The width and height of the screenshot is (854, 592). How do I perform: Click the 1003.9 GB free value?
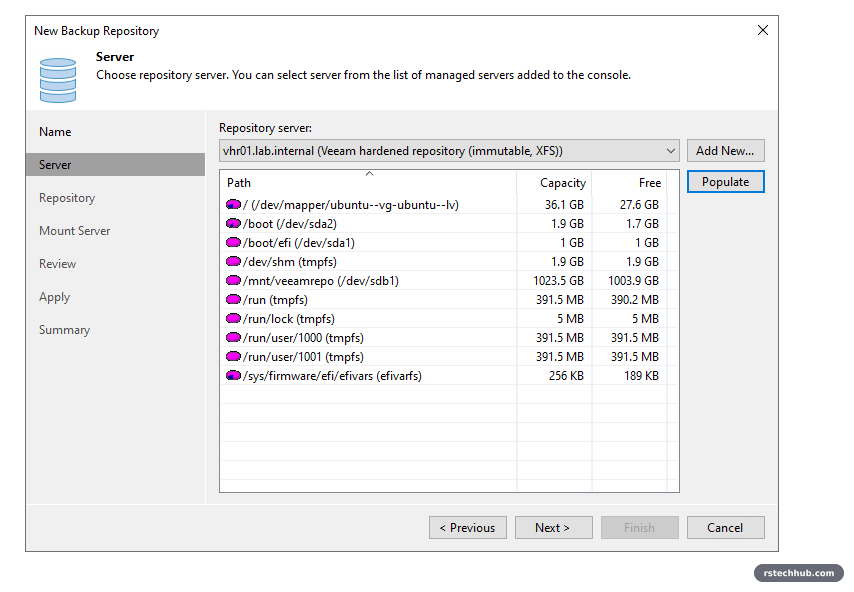(633, 280)
